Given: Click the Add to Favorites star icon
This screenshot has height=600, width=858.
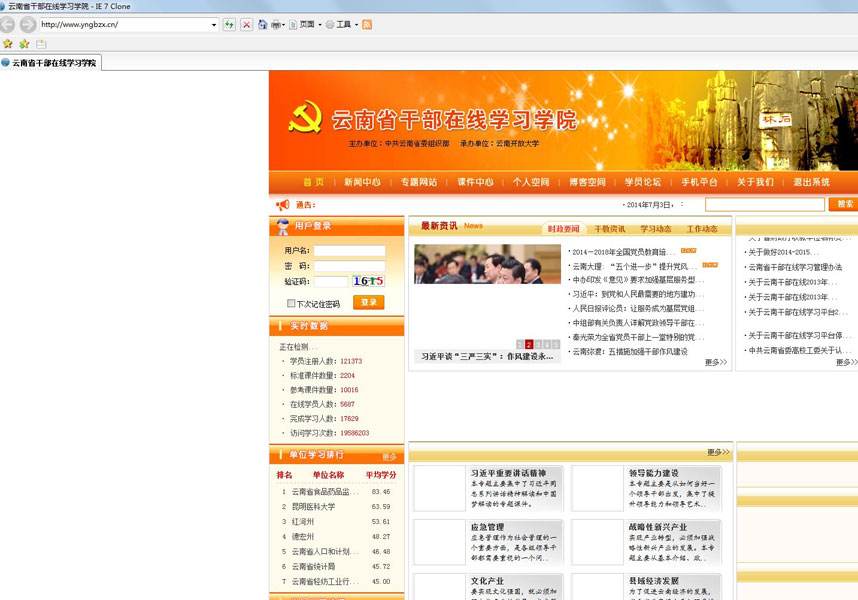Looking at the screenshot, I should (x=24, y=44).
